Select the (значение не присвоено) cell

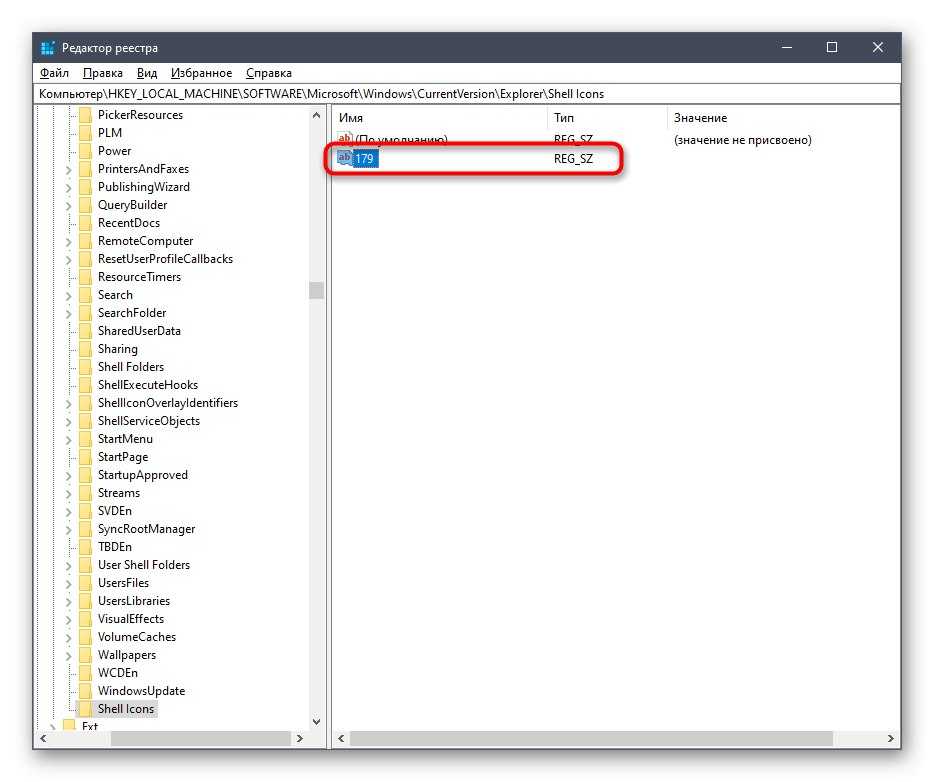(x=742, y=140)
